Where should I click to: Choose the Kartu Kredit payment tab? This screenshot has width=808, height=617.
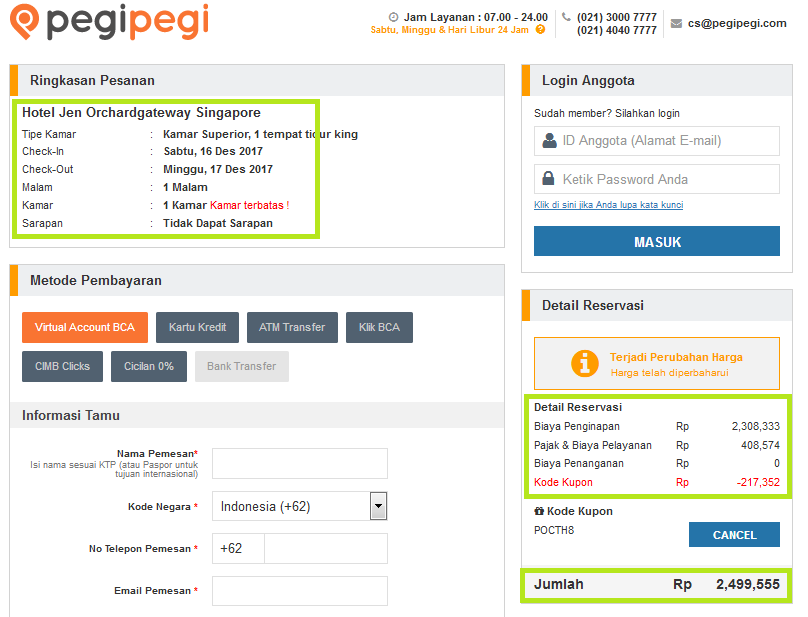(197, 327)
